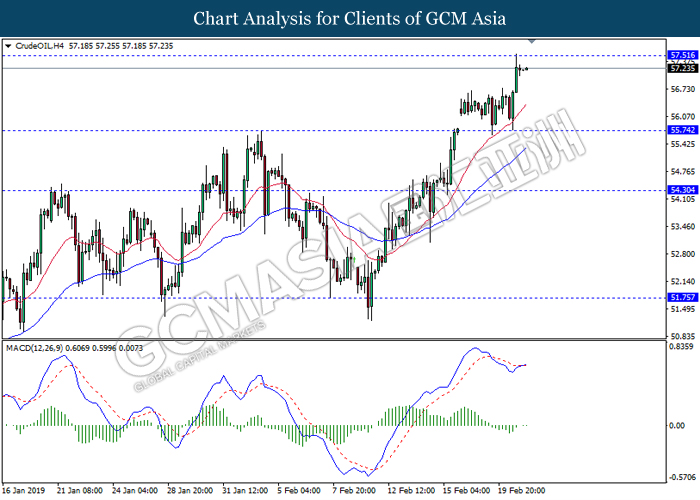Image resolution: width=700 pixels, height=500 pixels.
Task: Click the 5 Feb 04:00 time label
Action: point(299,490)
